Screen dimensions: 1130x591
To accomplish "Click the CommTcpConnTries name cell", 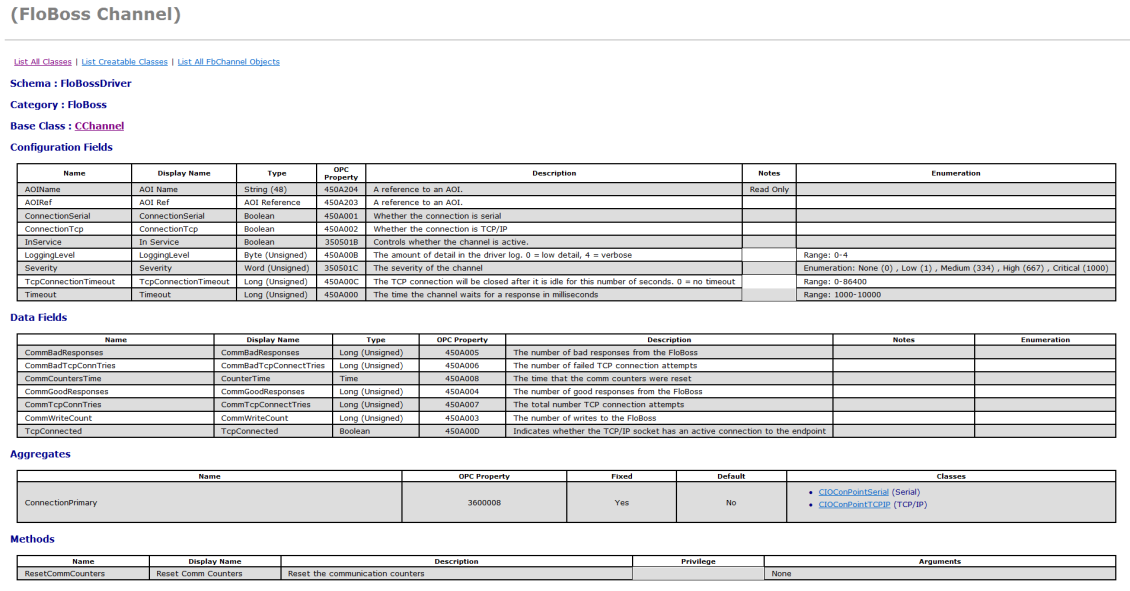I will [x=115, y=405].
